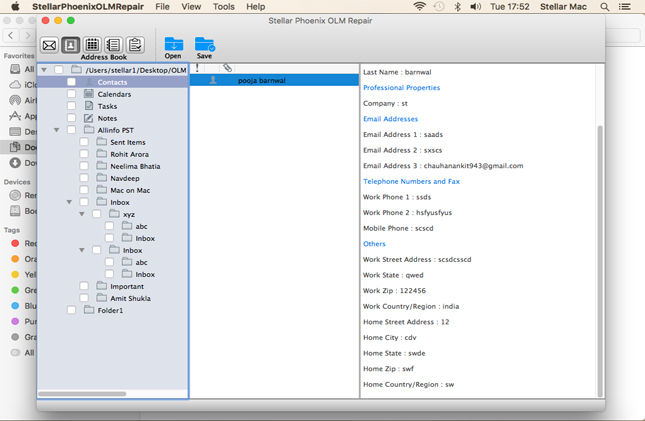The height and width of the screenshot is (421, 645).
Task: Click the Notes view toolbar icon
Action: pos(113,45)
